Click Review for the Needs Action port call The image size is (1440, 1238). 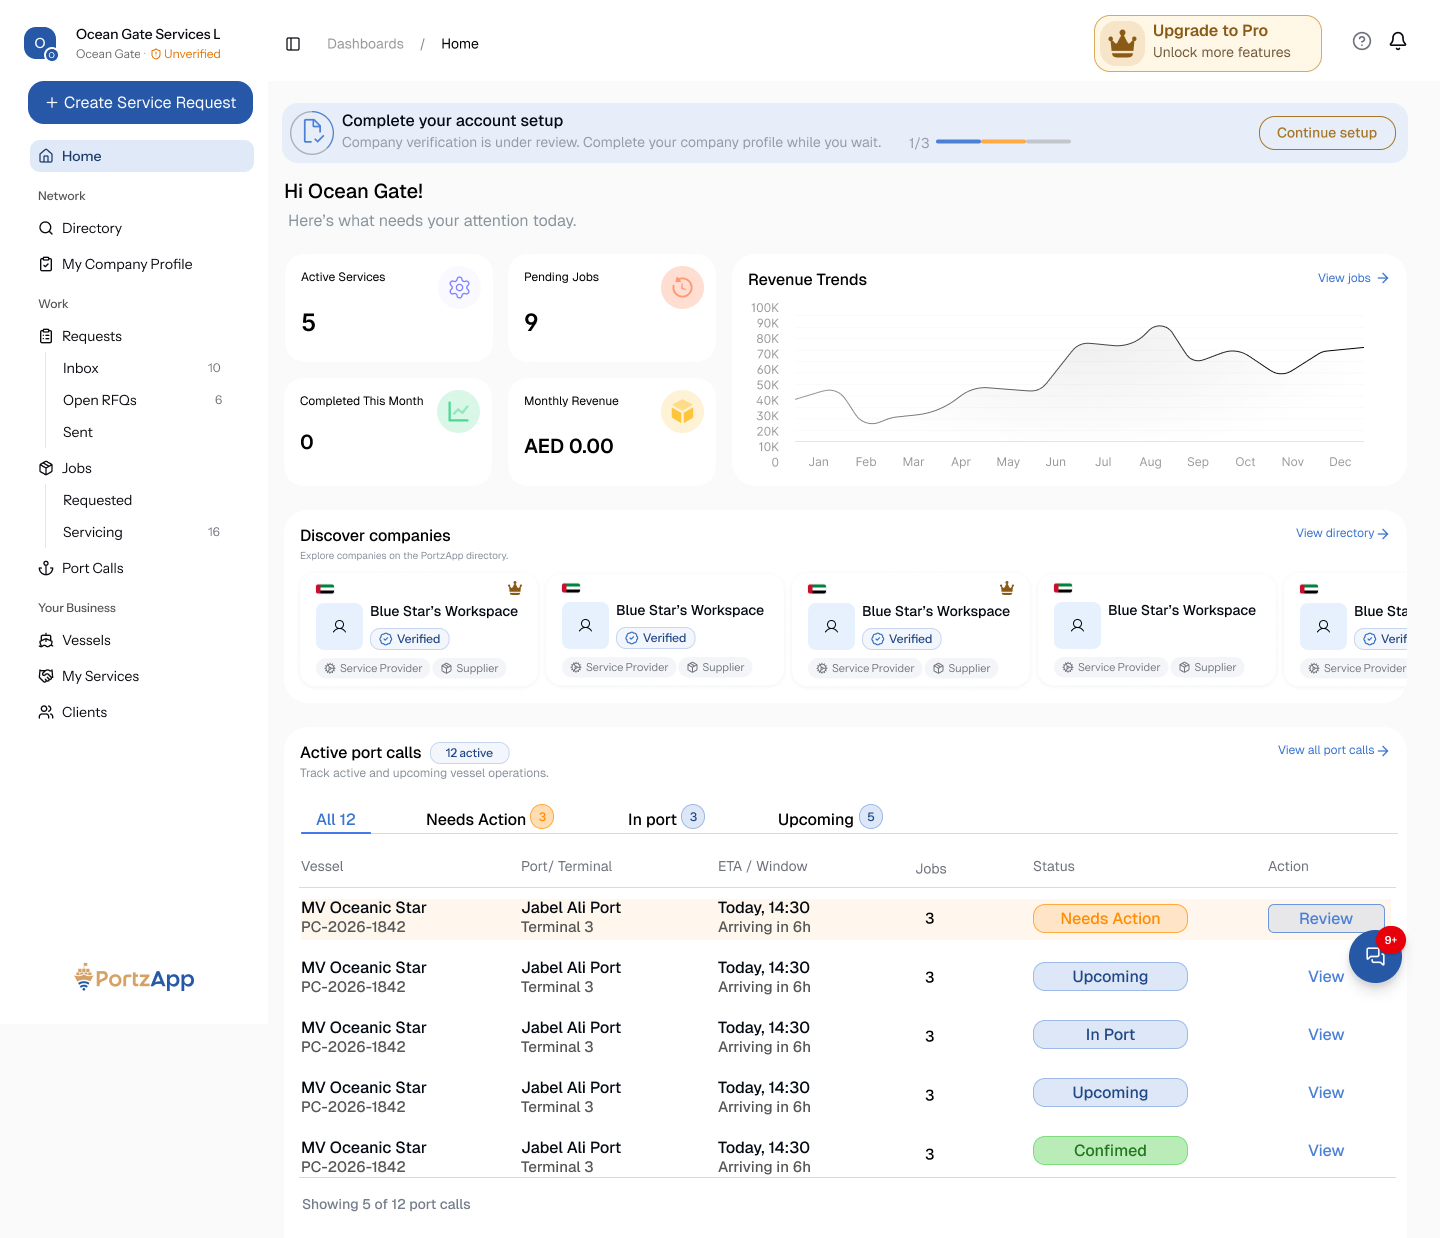(1326, 919)
